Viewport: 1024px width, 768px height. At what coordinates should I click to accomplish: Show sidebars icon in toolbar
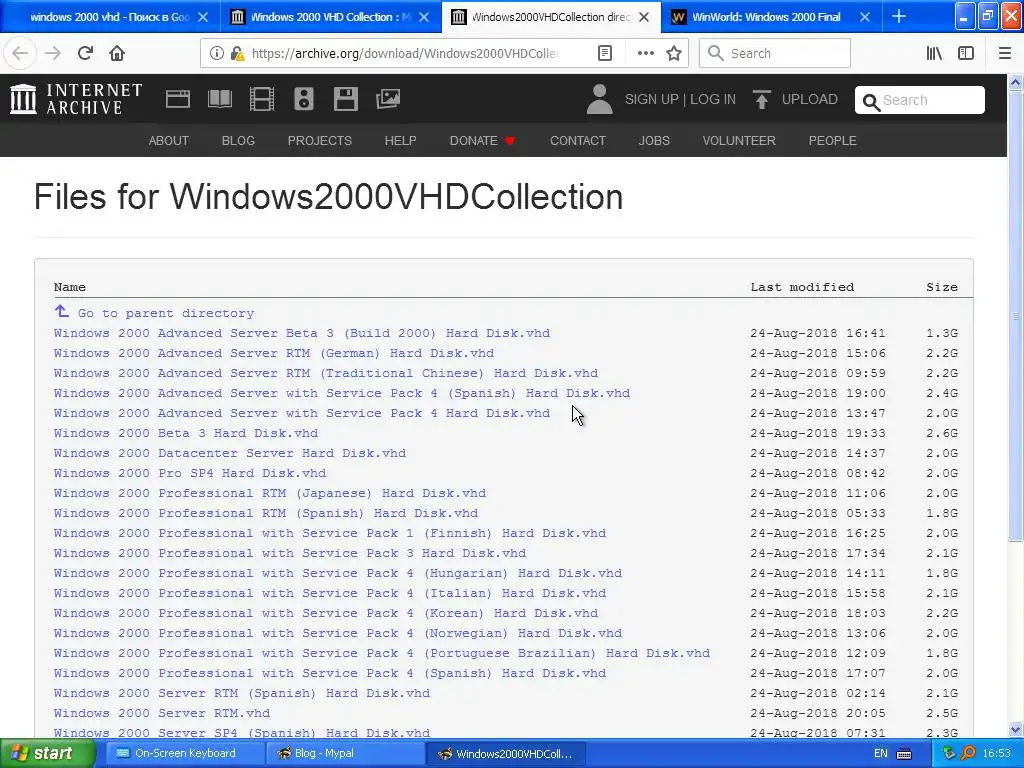click(966, 53)
